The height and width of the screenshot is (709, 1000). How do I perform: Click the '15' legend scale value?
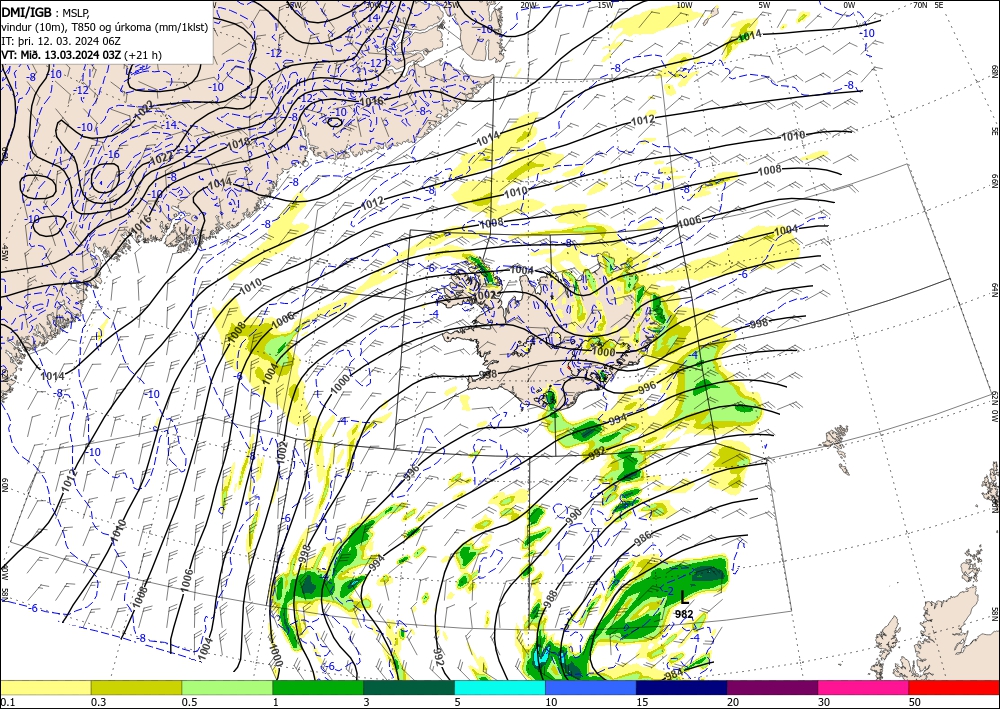(643, 702)
